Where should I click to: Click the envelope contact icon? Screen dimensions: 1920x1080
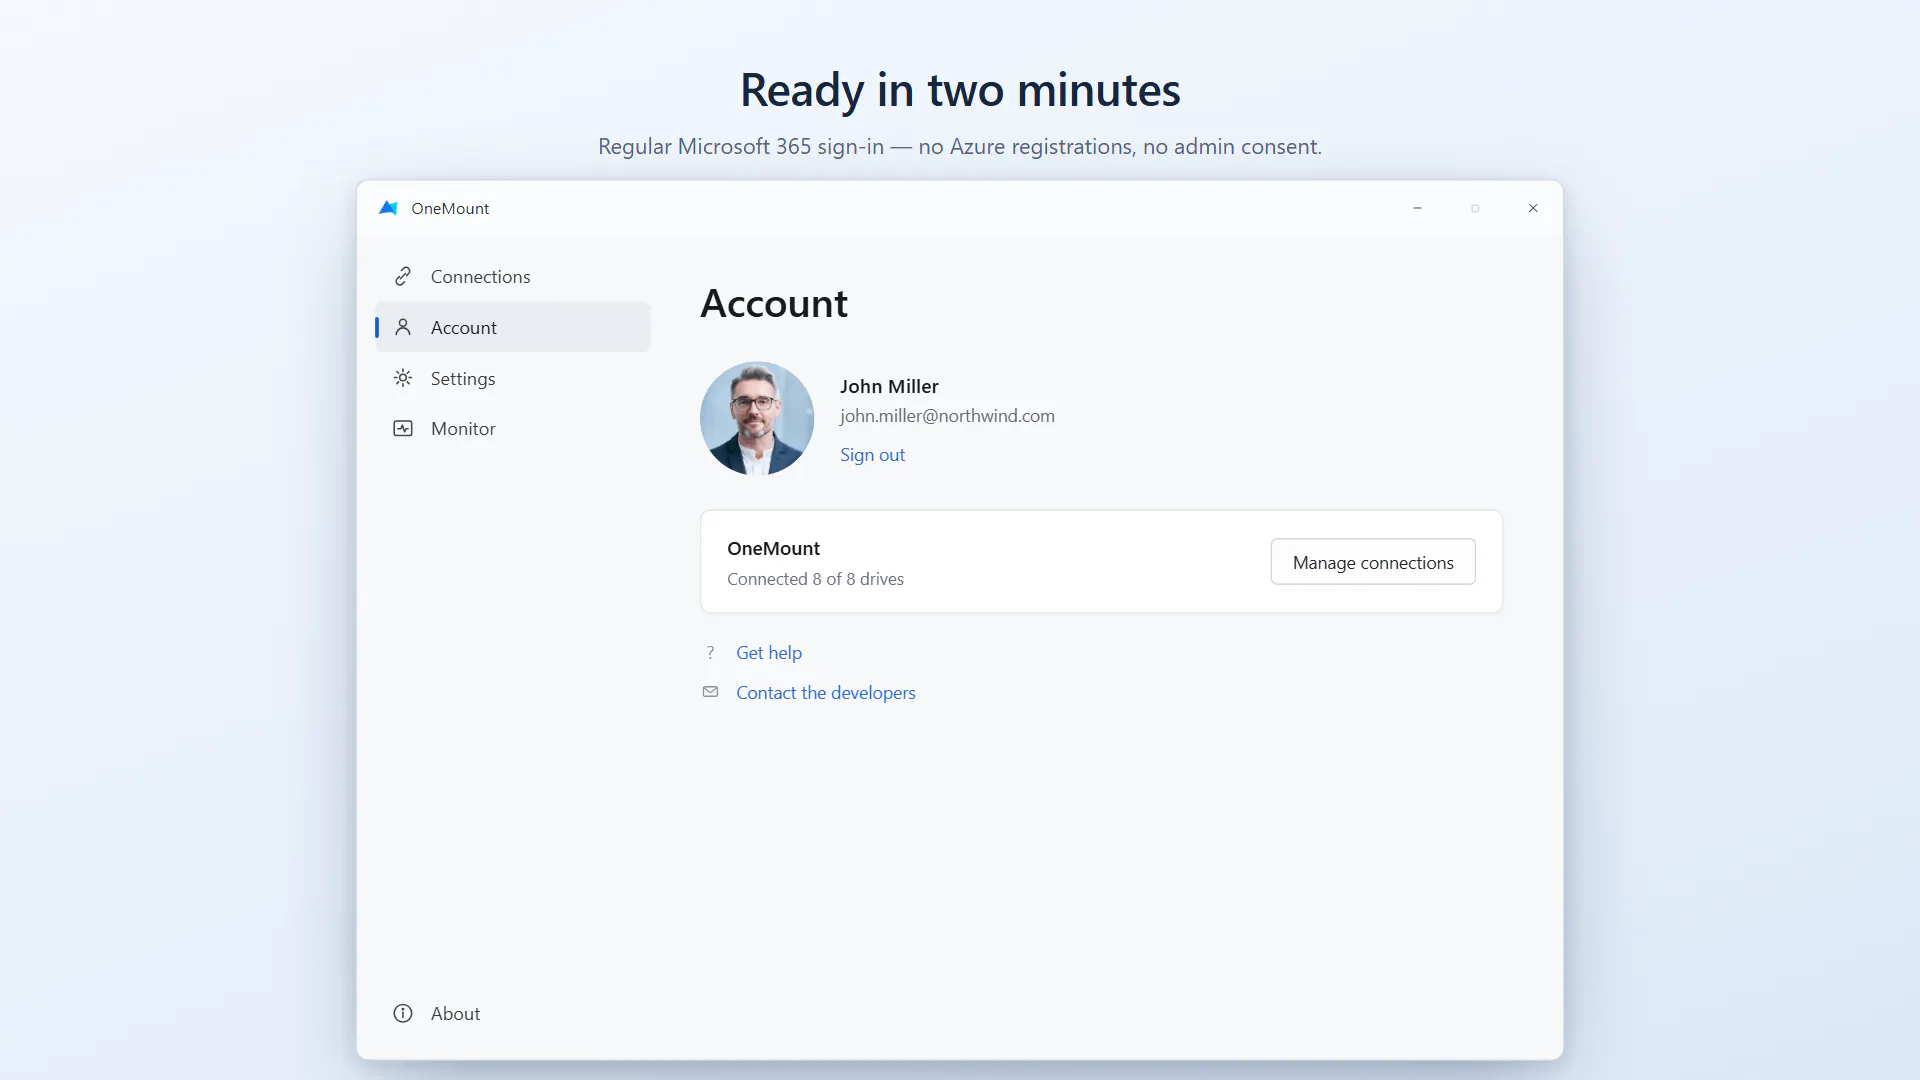pyautogui.click(x=710, y=692)
